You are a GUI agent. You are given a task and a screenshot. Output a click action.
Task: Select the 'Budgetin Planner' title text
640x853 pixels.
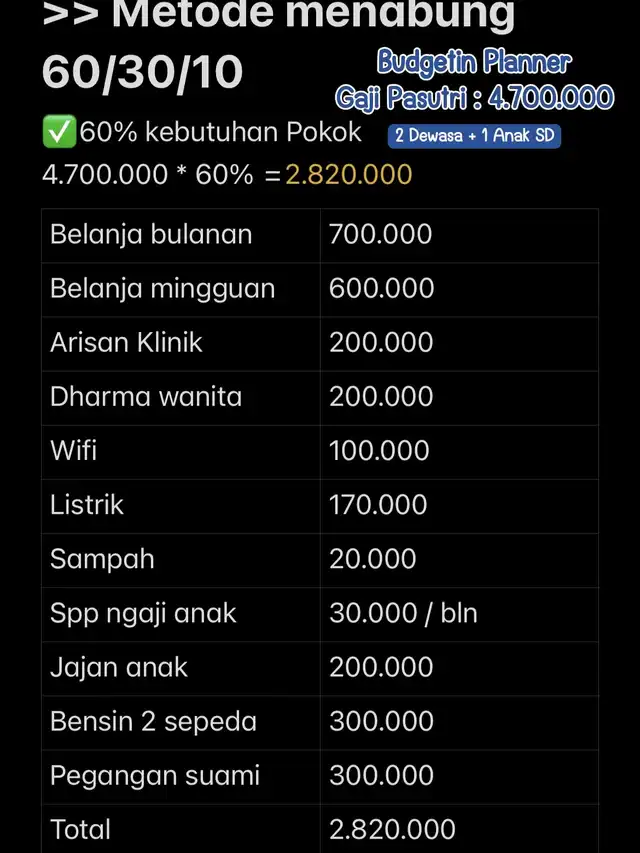tap(474, 61)
